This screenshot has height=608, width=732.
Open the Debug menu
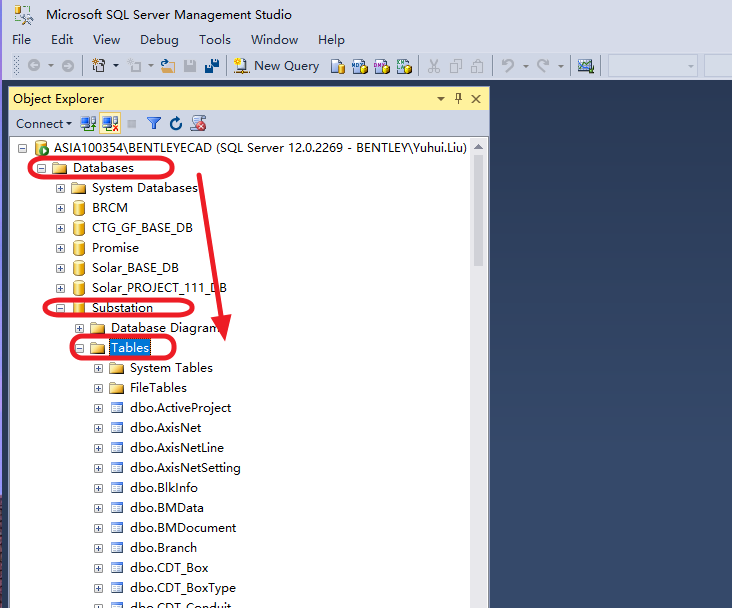tap(159, 40)
